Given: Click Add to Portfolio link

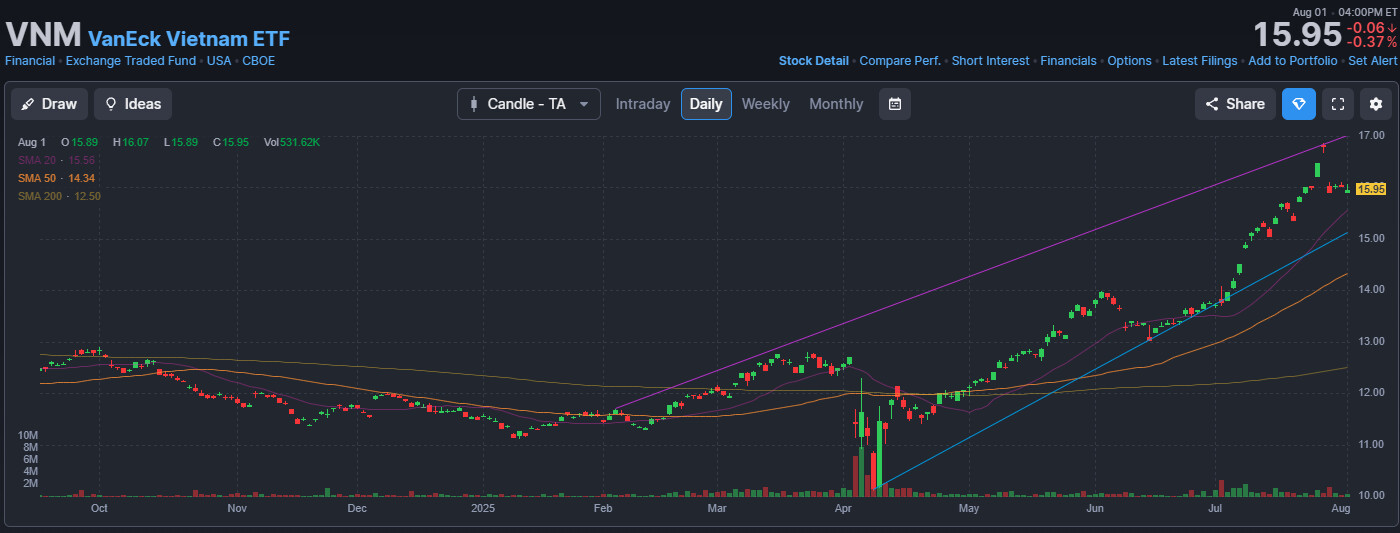Looking at the screenshot, I should pyautogui.click(x=1292, y=61).
